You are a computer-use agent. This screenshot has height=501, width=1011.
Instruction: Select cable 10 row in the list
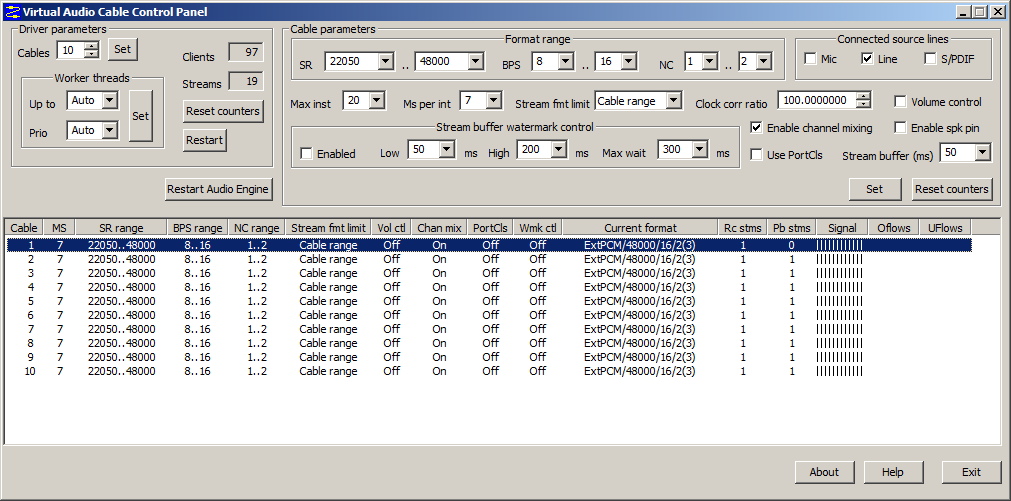point(489,371)
